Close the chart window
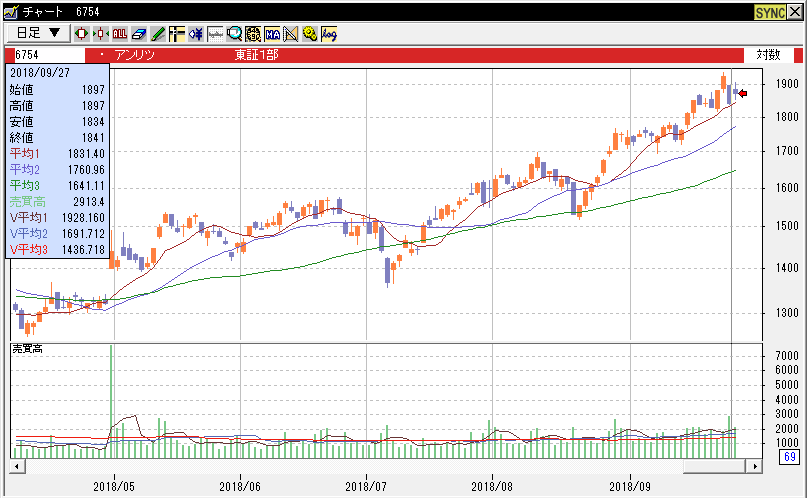Screen dimensions: 807x498 [795, 11]
